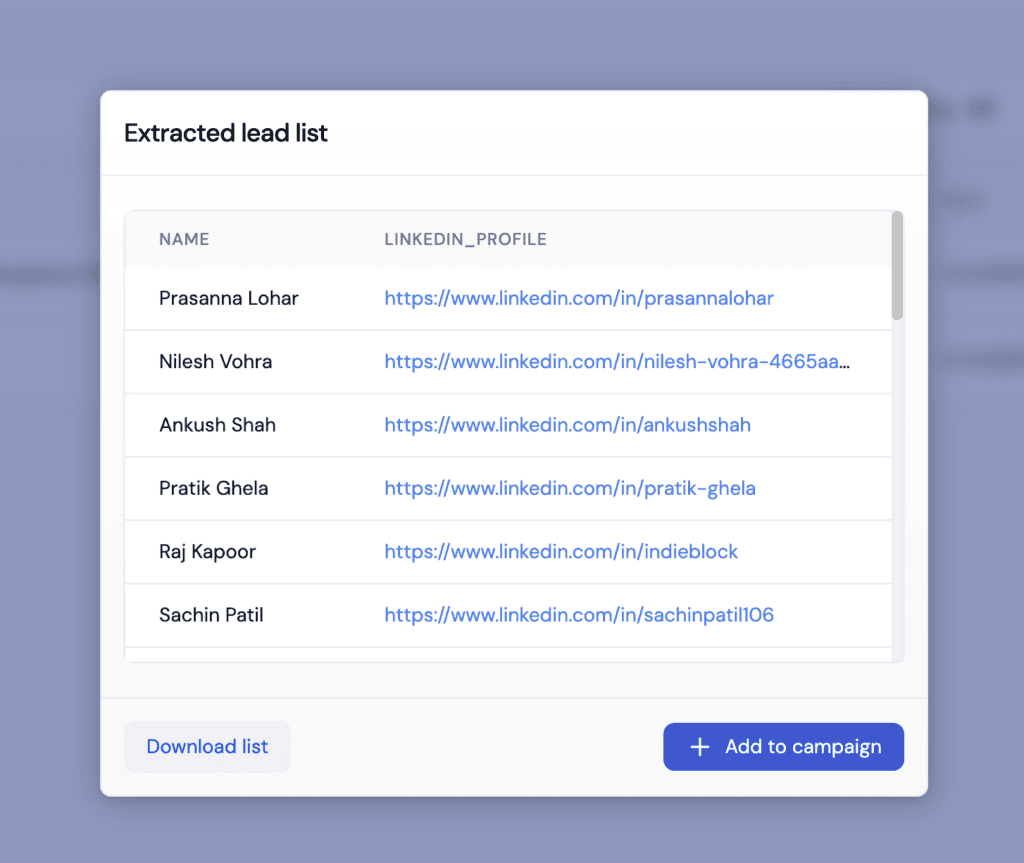Select the Sachin Patil name cell
The width and height of the screenshot is (1024, 863).
coord(211,615)
